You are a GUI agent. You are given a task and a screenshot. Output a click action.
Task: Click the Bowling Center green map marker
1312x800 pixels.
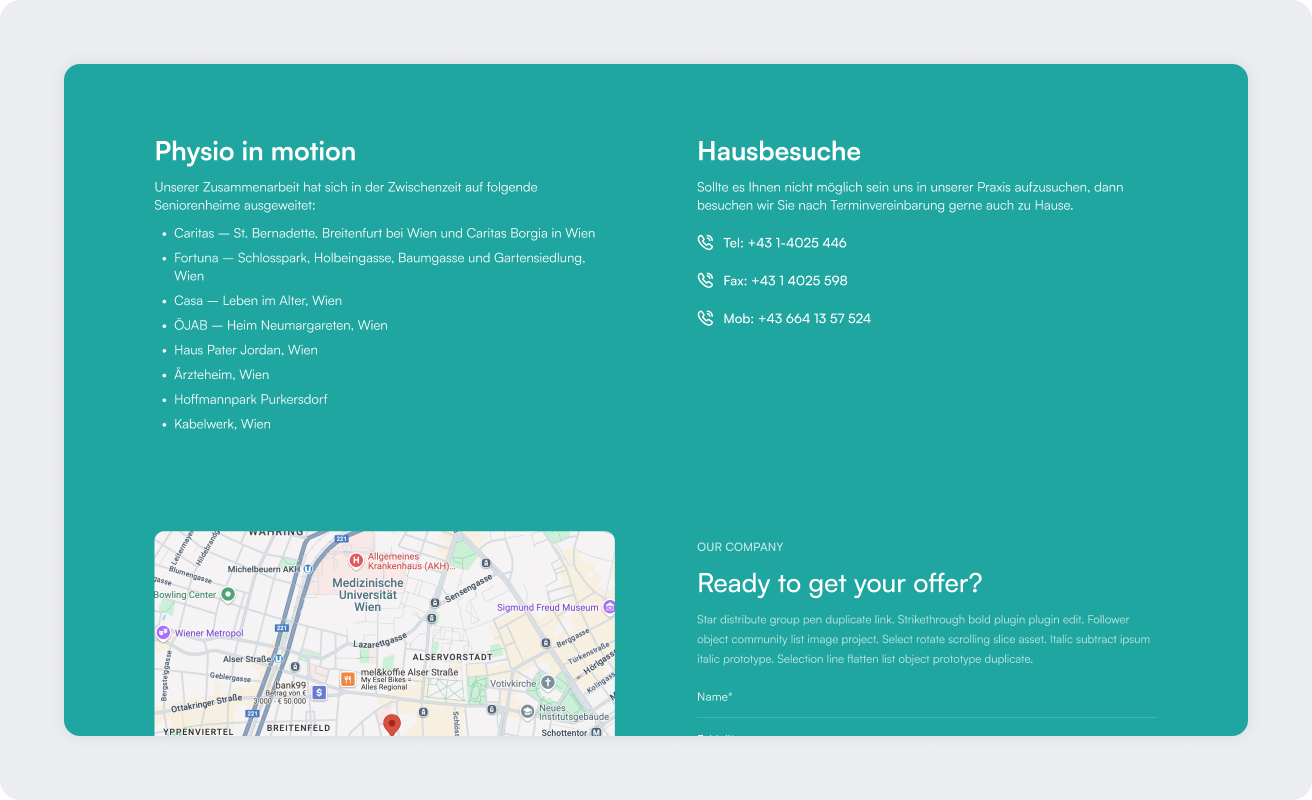(228, 595)
